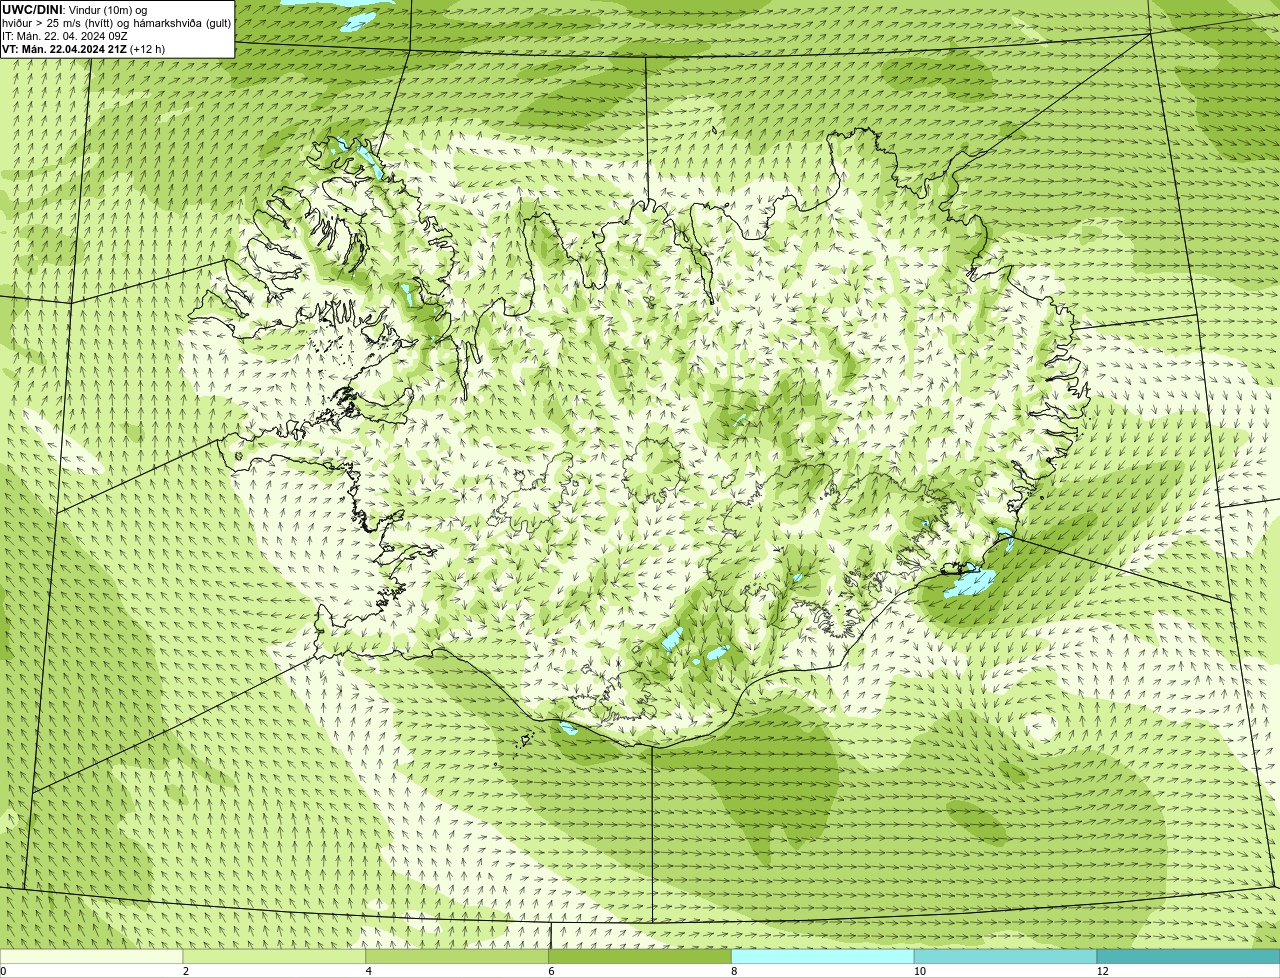The width and height of the screenshot is (1280, 978).
Task: Click the legend tick label "10"
Action: [919, 971]
